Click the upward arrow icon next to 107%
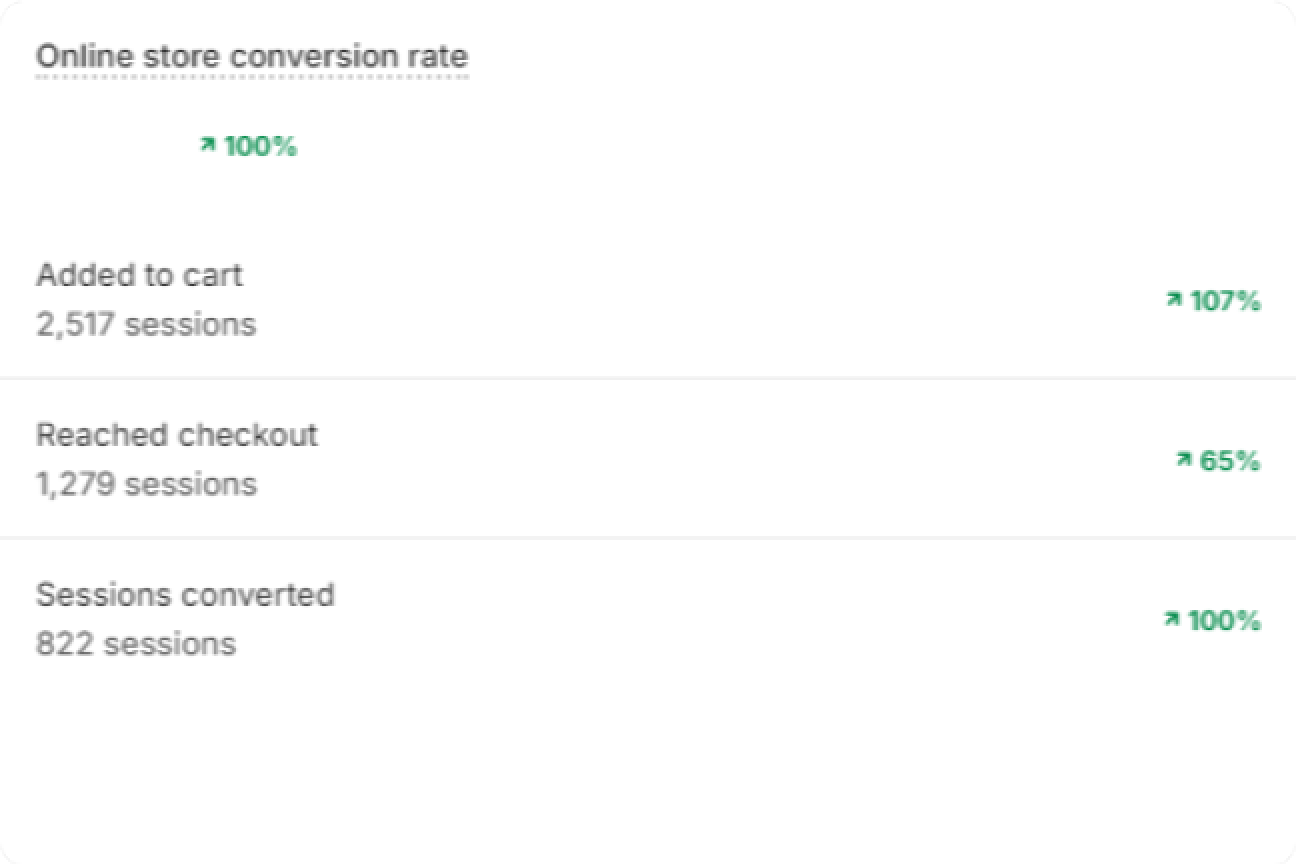 1173,300
